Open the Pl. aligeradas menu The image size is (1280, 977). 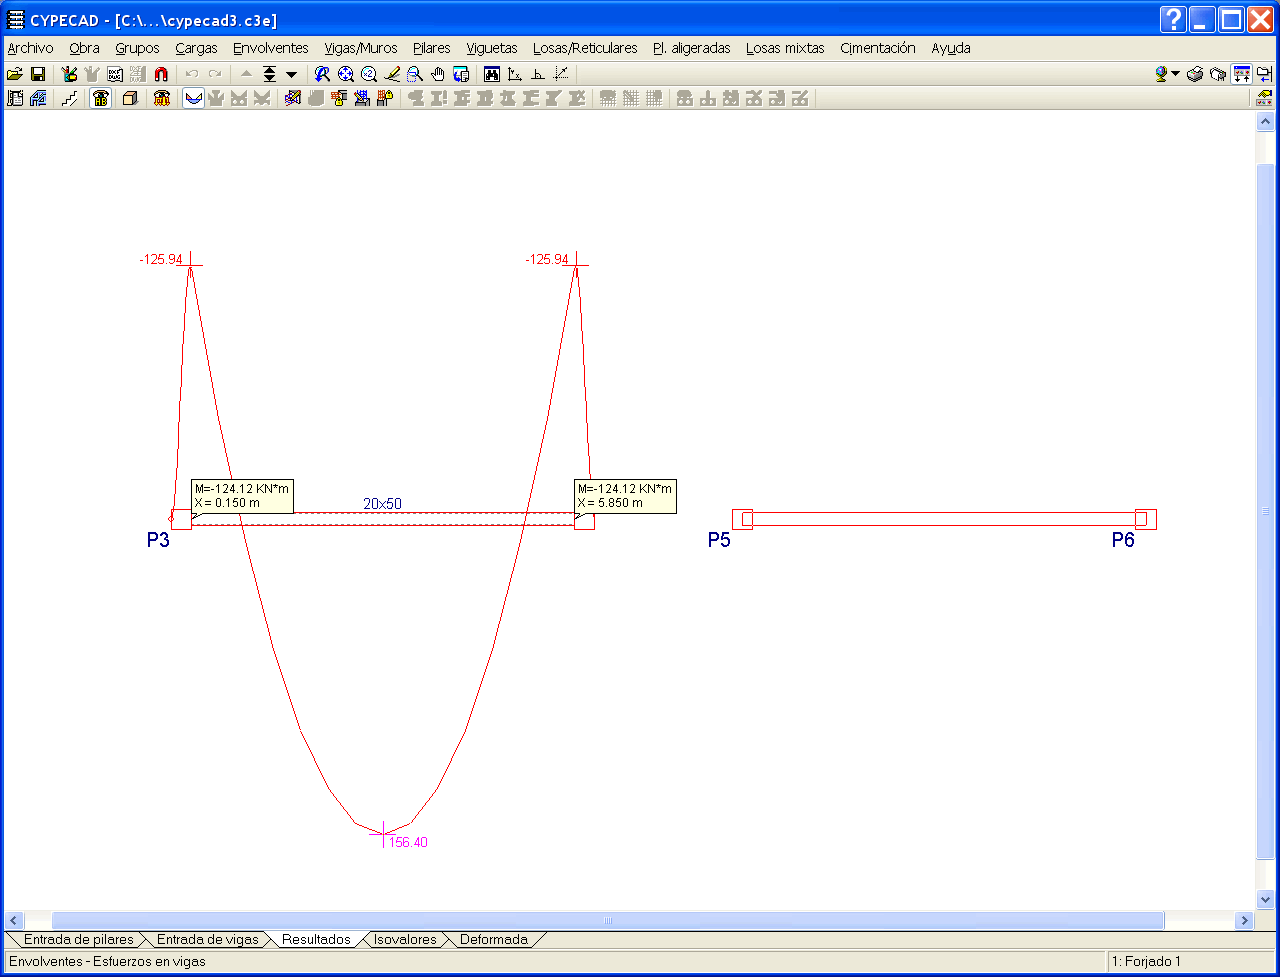692,48
